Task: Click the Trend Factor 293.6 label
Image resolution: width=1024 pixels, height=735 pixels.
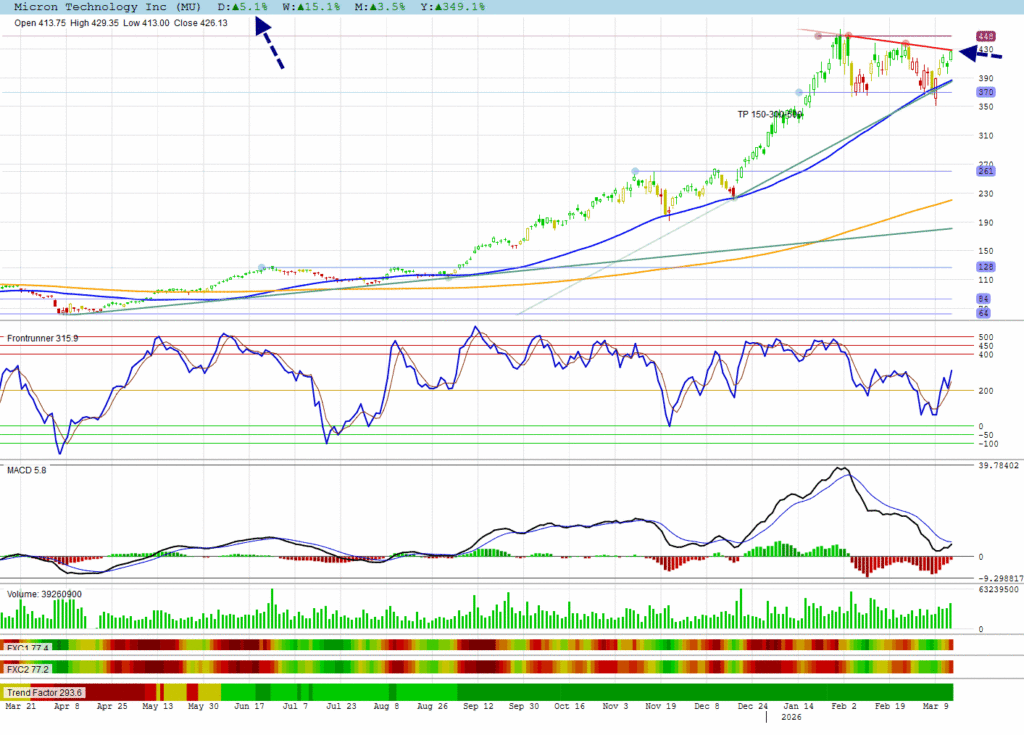Action: (44, 692)
